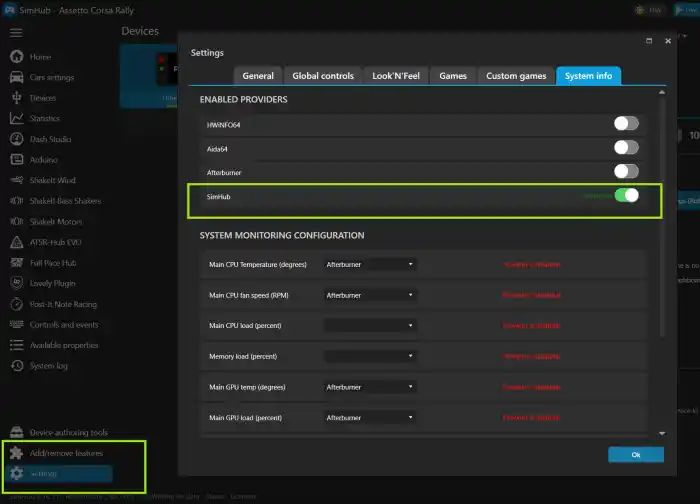Switch to the Global controls tab
This screenshot has width=700, height=504.
pyautogui.click(x=323, y=76)
